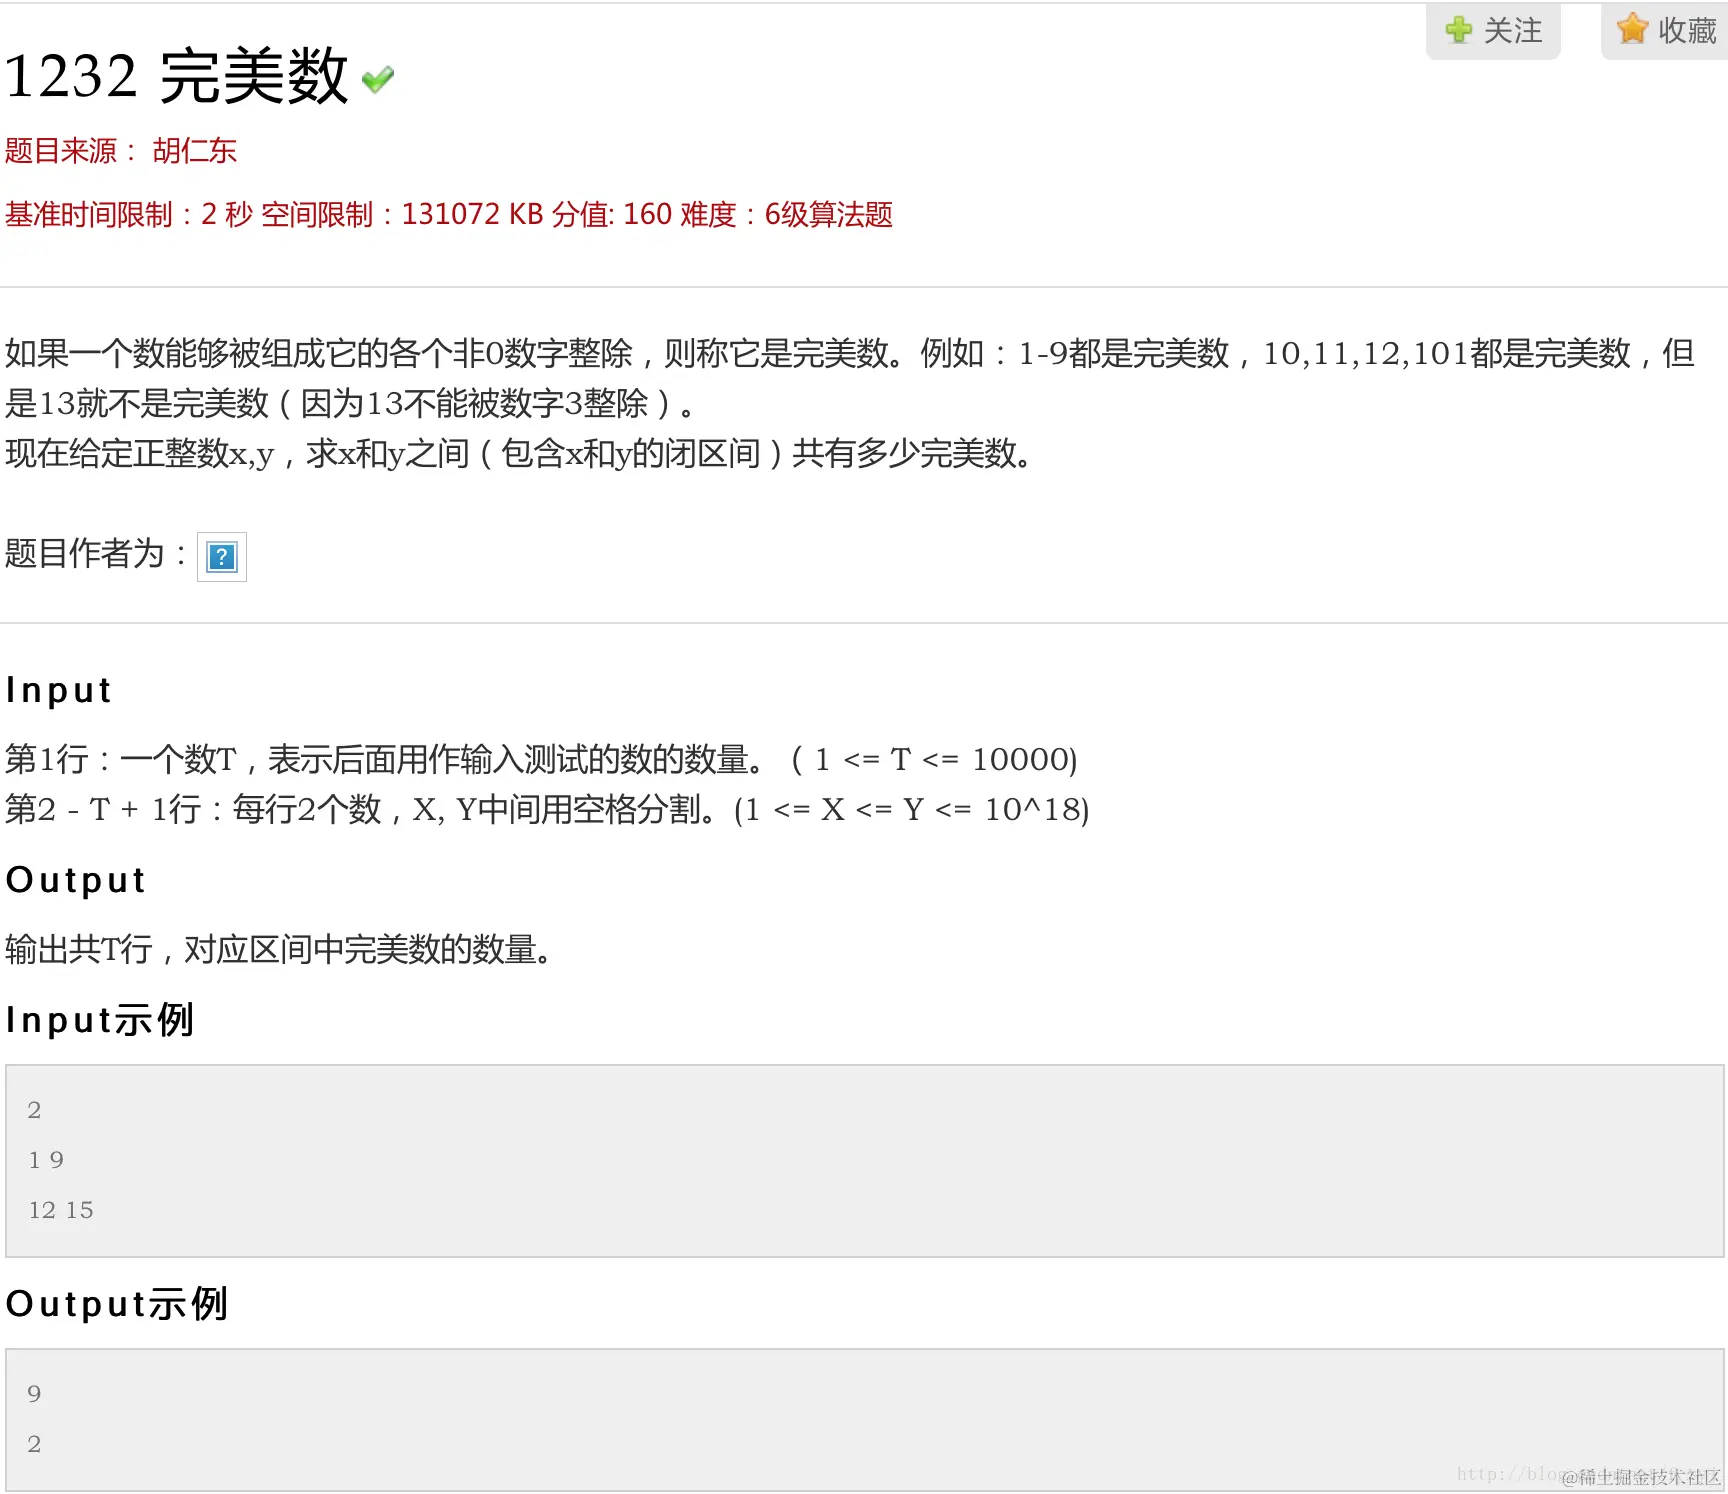Viewport: 1728px width, 1494px height.
Task: Click the 收藏 favorite button
Action: (x=1665, y=31)
